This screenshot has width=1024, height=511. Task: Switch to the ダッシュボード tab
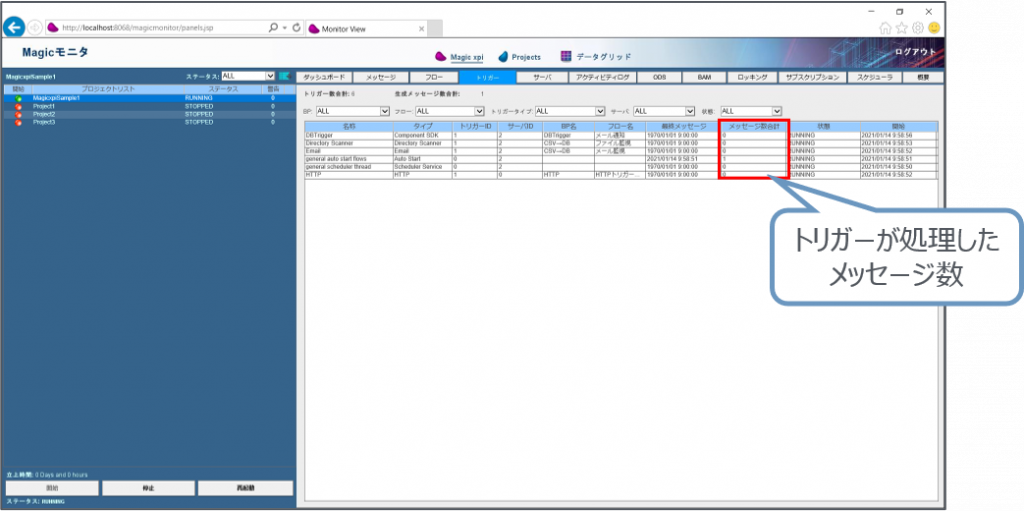pos(323,77)
